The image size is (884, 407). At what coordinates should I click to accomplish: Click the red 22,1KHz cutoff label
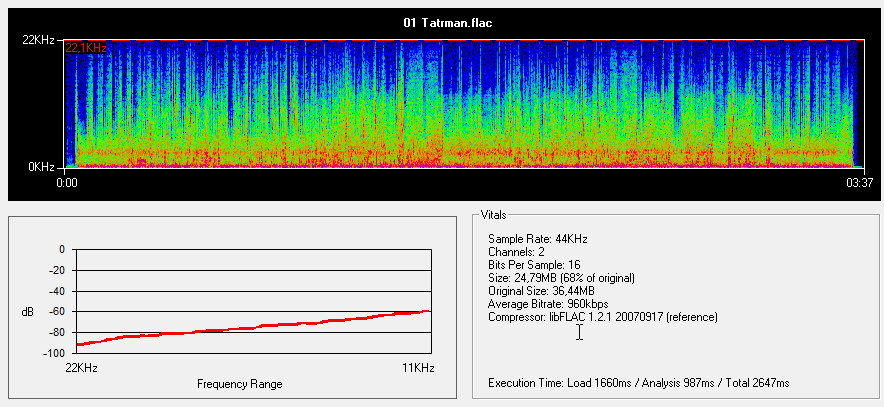[85, 47]
